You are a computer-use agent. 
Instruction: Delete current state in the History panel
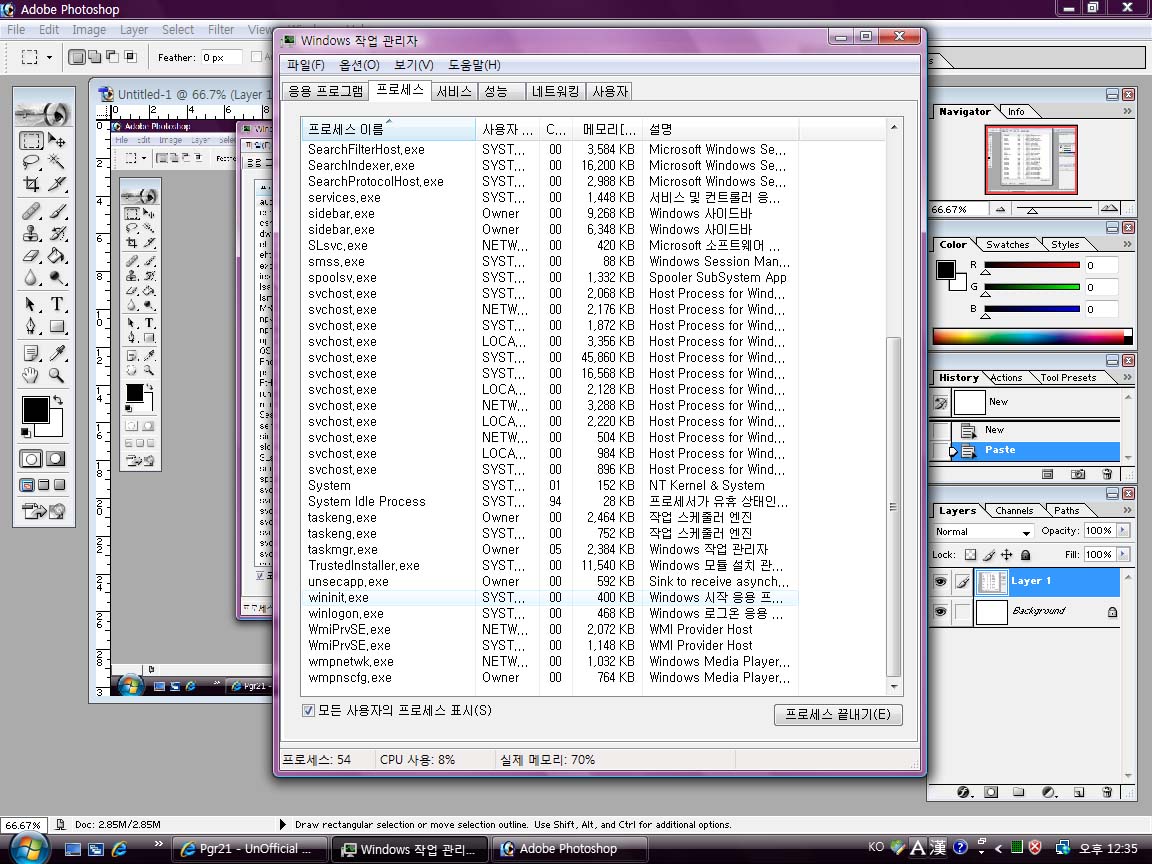click(1107, 475)
